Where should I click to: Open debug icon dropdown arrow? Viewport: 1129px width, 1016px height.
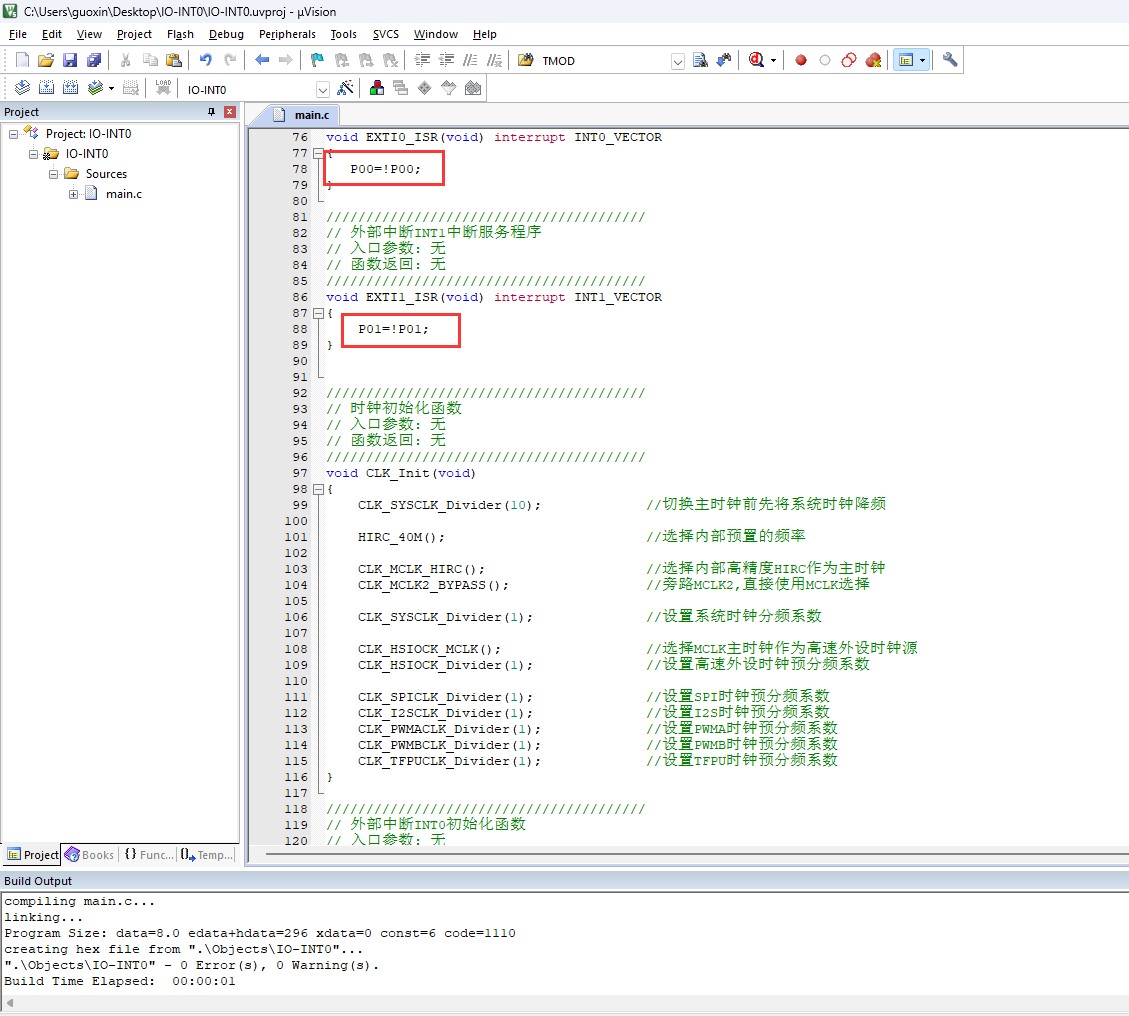[x=773, y=60]
